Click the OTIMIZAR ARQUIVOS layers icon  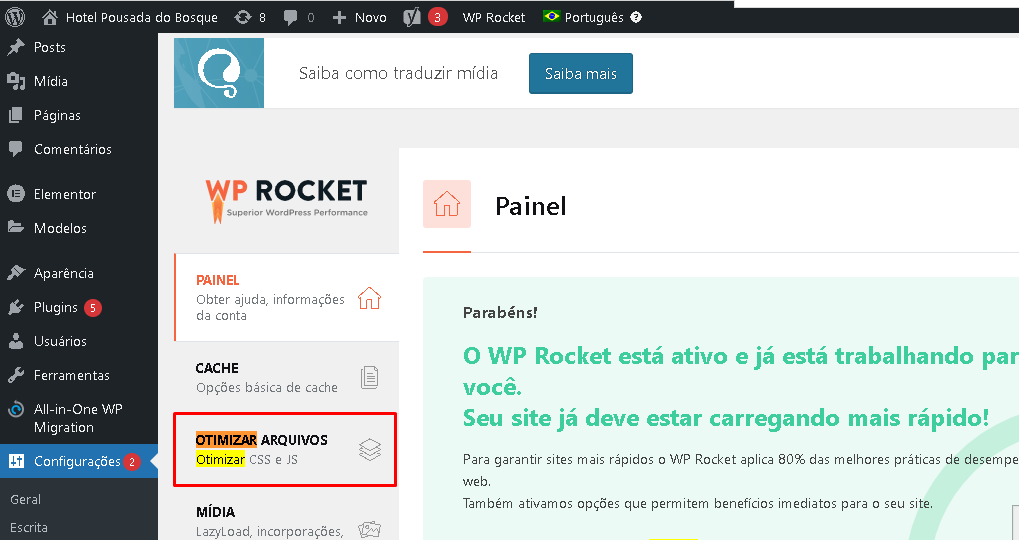(370, 450)
